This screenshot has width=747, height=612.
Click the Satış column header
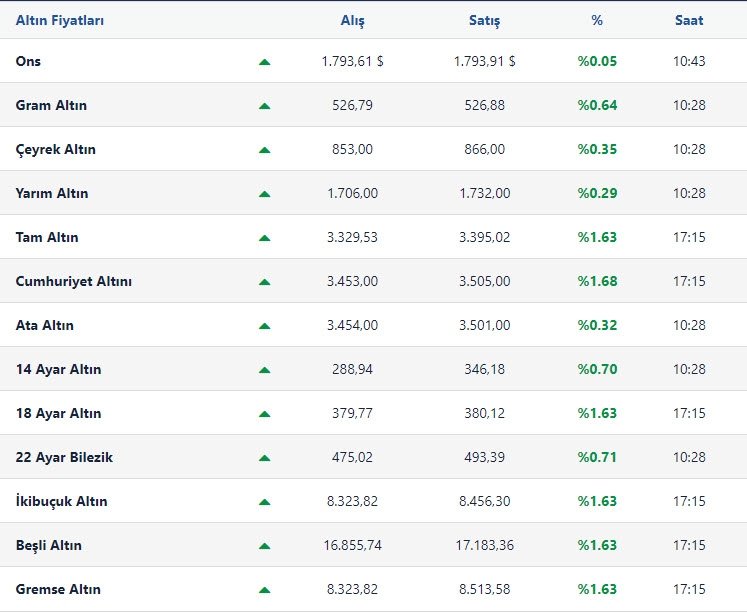(485, 20)
